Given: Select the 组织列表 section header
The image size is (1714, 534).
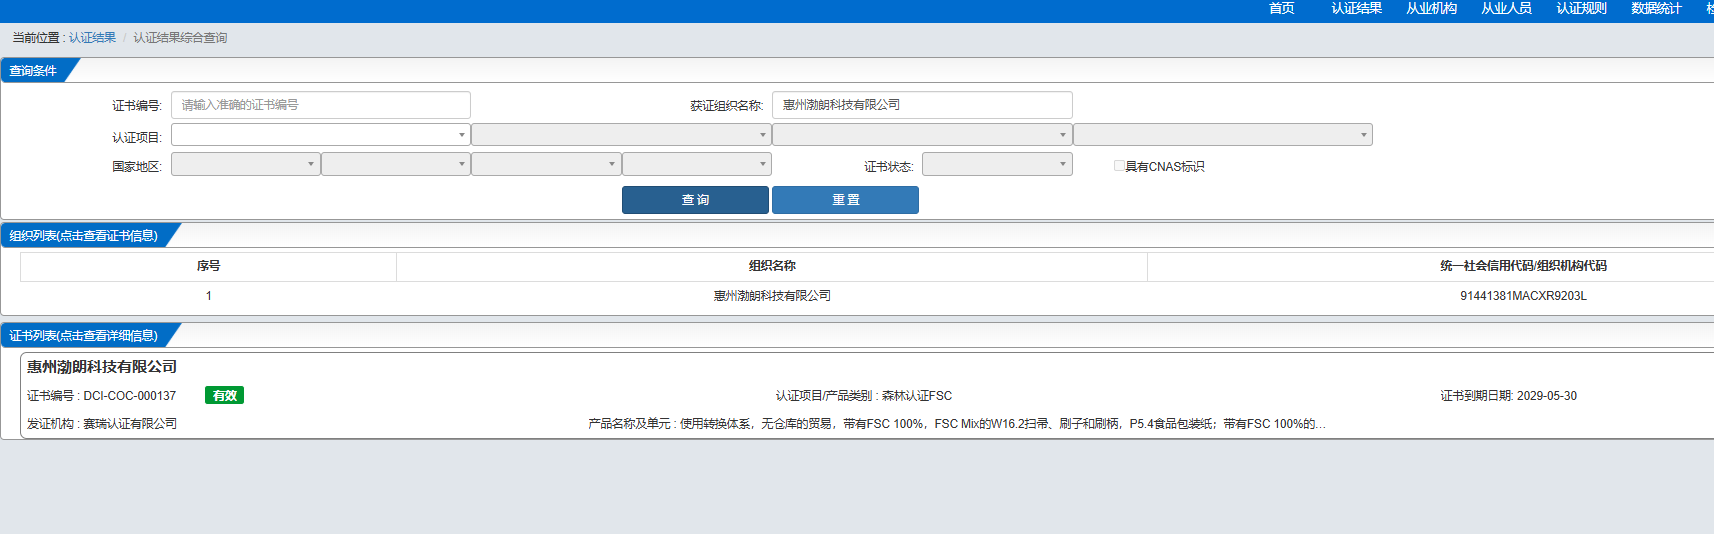Looking at the screenshot, I should 84,236.
